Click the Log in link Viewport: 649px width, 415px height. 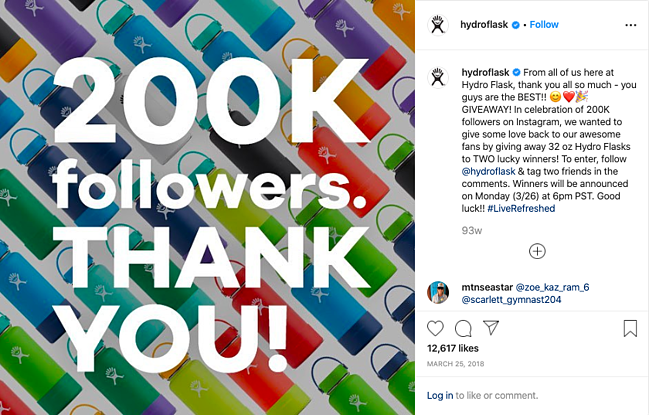(x=439, y=395)
